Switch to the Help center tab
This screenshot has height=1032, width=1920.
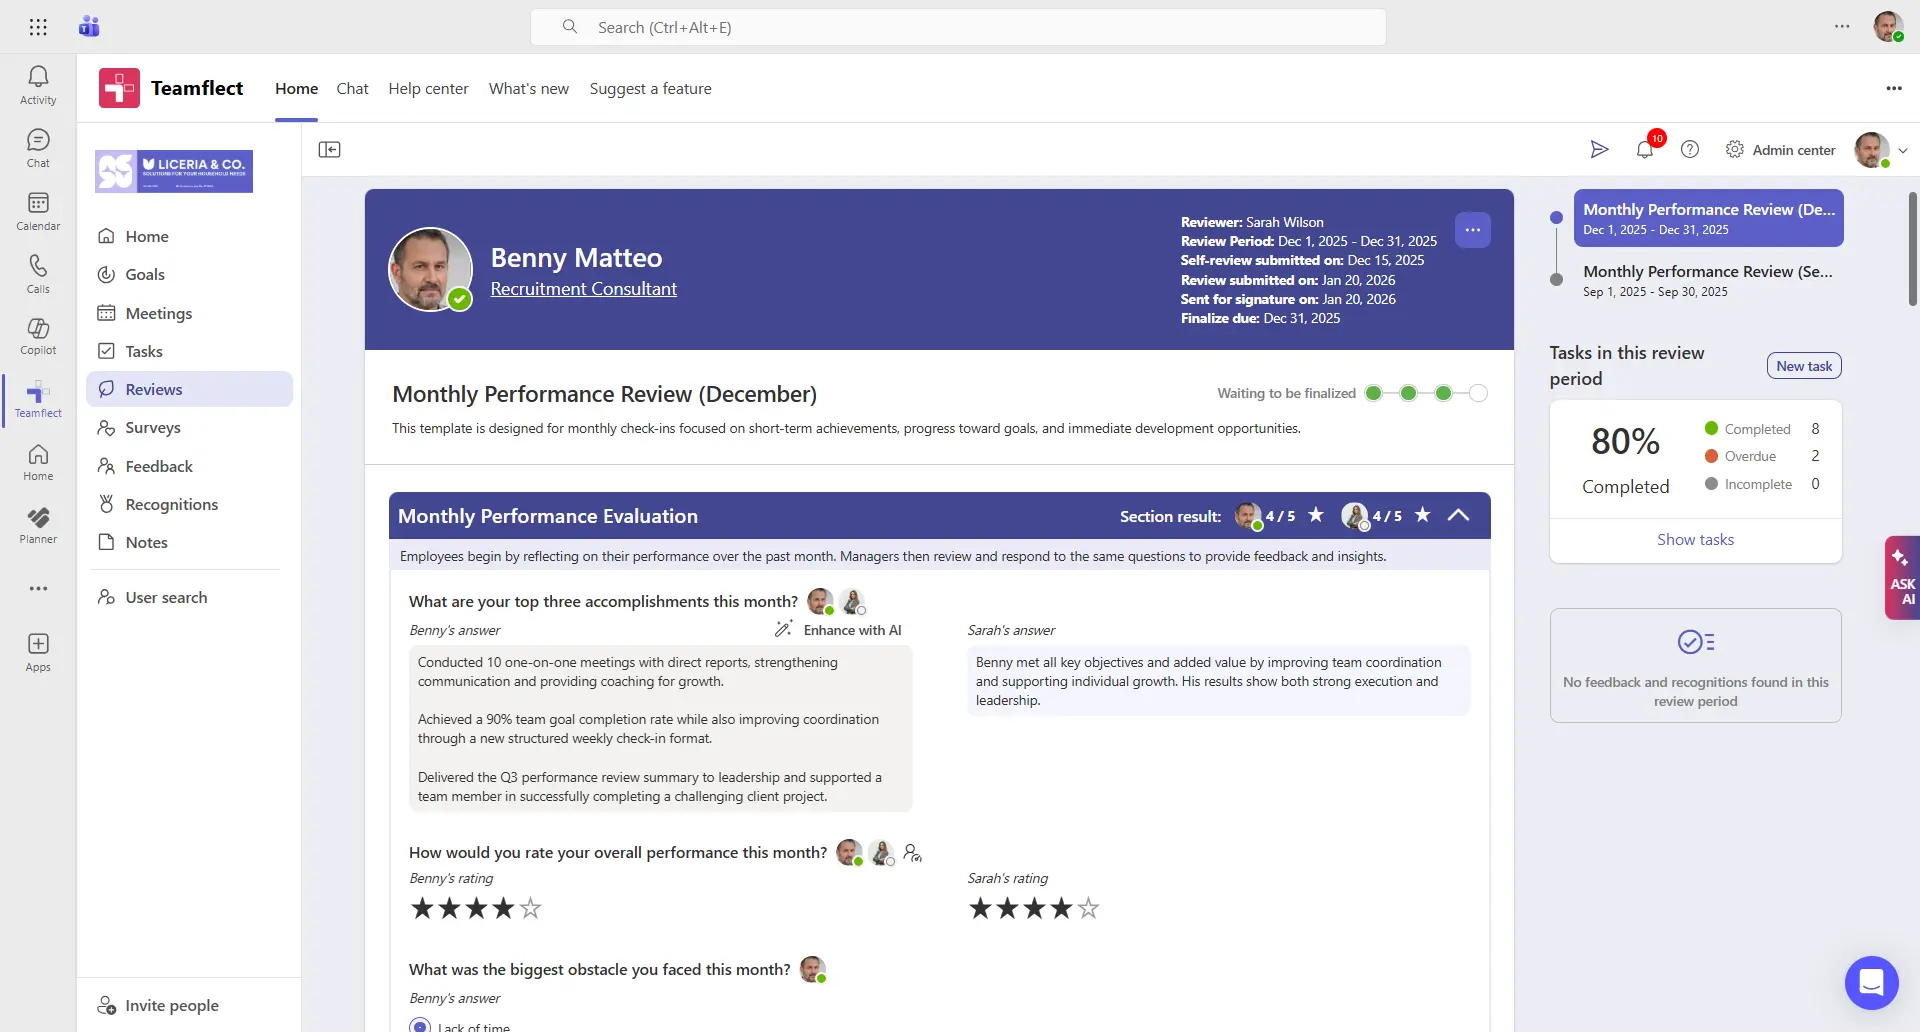[428, 88]
